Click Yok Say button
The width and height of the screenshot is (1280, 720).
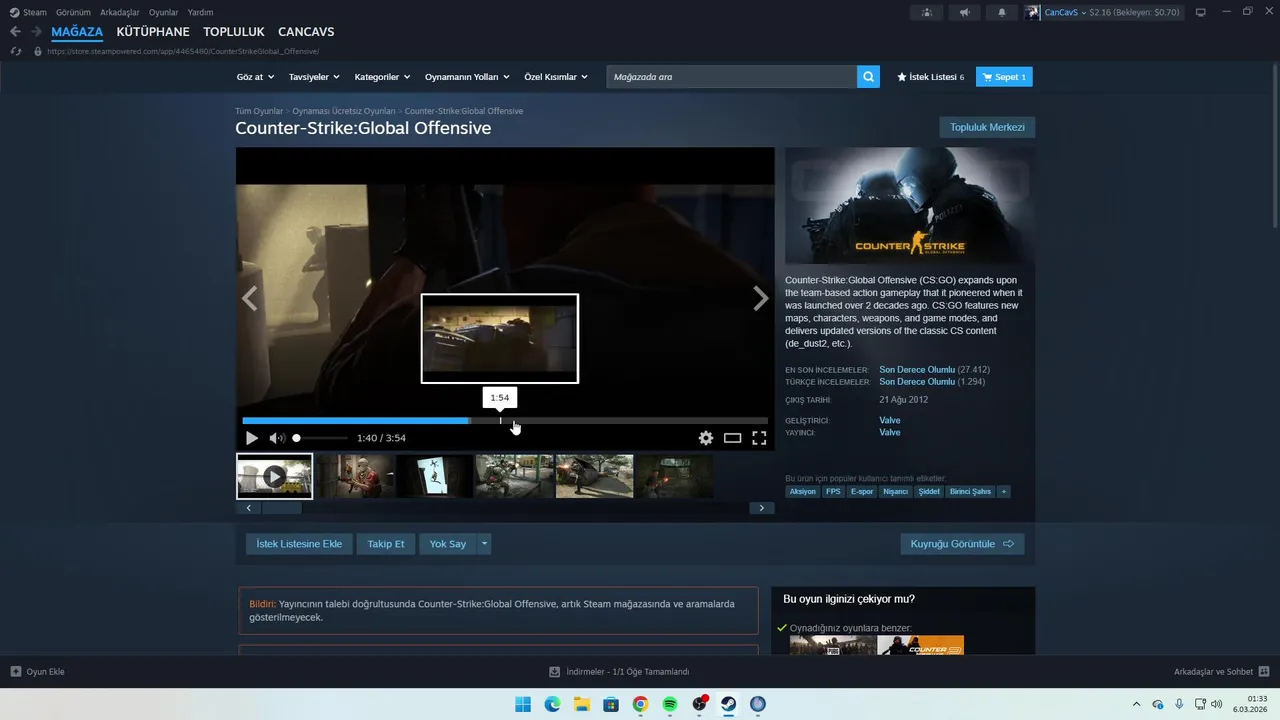click(448, 544)
